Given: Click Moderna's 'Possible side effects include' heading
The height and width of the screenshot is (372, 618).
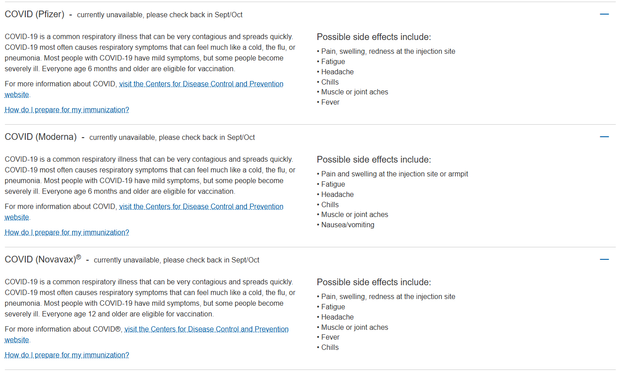Looking at the screenshot, I should point(374,160).
